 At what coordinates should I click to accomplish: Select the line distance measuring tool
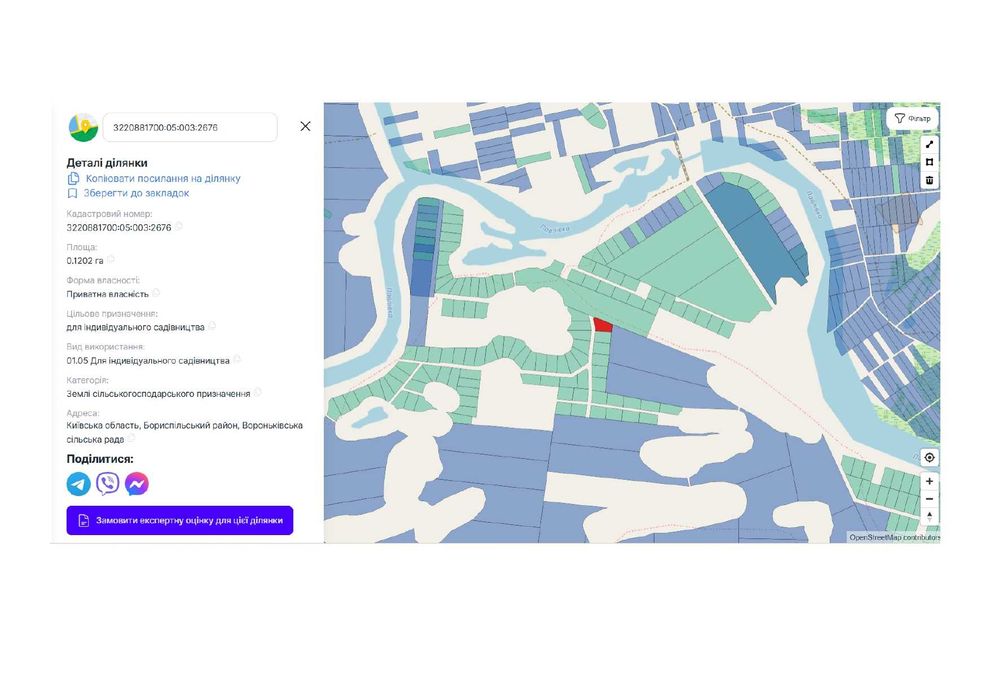coord(929,144)
